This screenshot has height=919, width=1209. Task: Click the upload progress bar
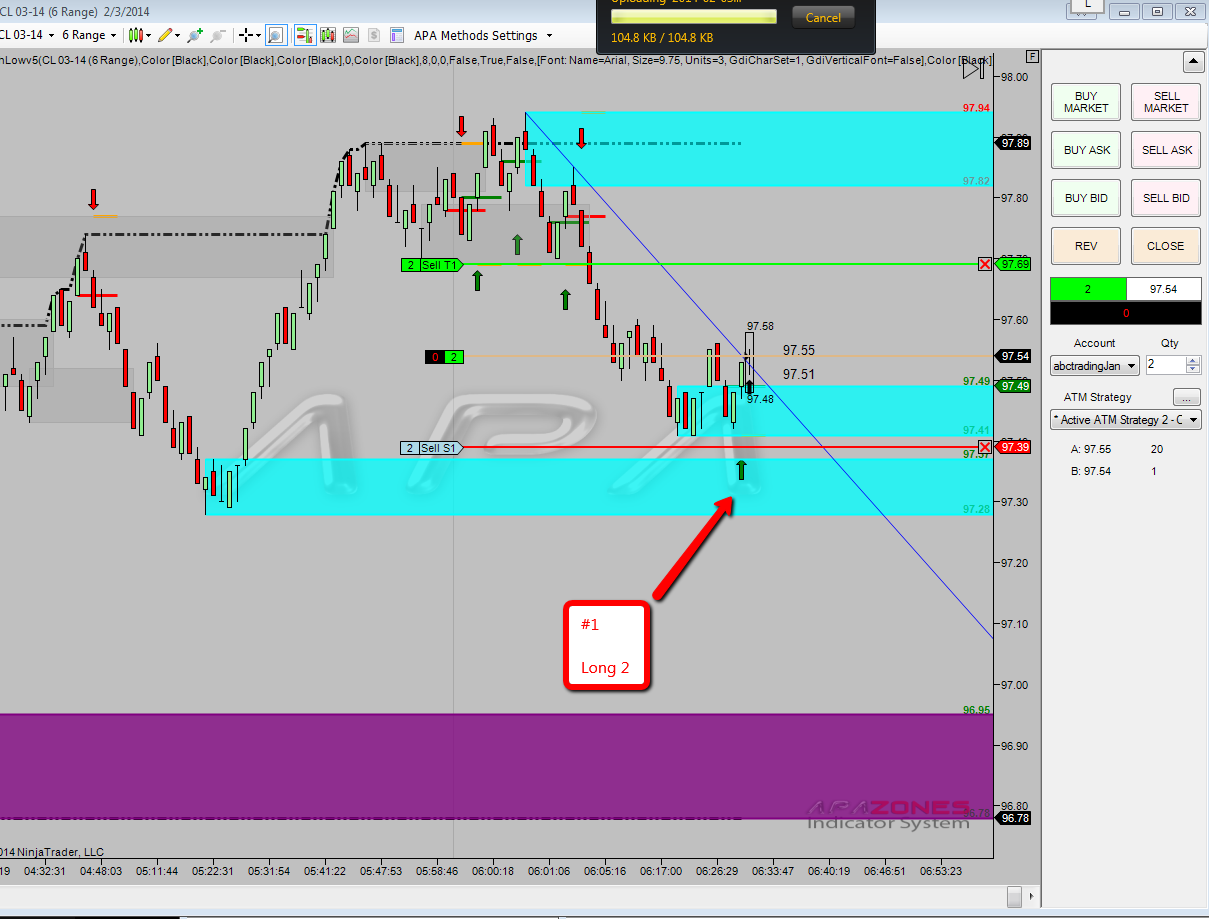tap(694, 17)
